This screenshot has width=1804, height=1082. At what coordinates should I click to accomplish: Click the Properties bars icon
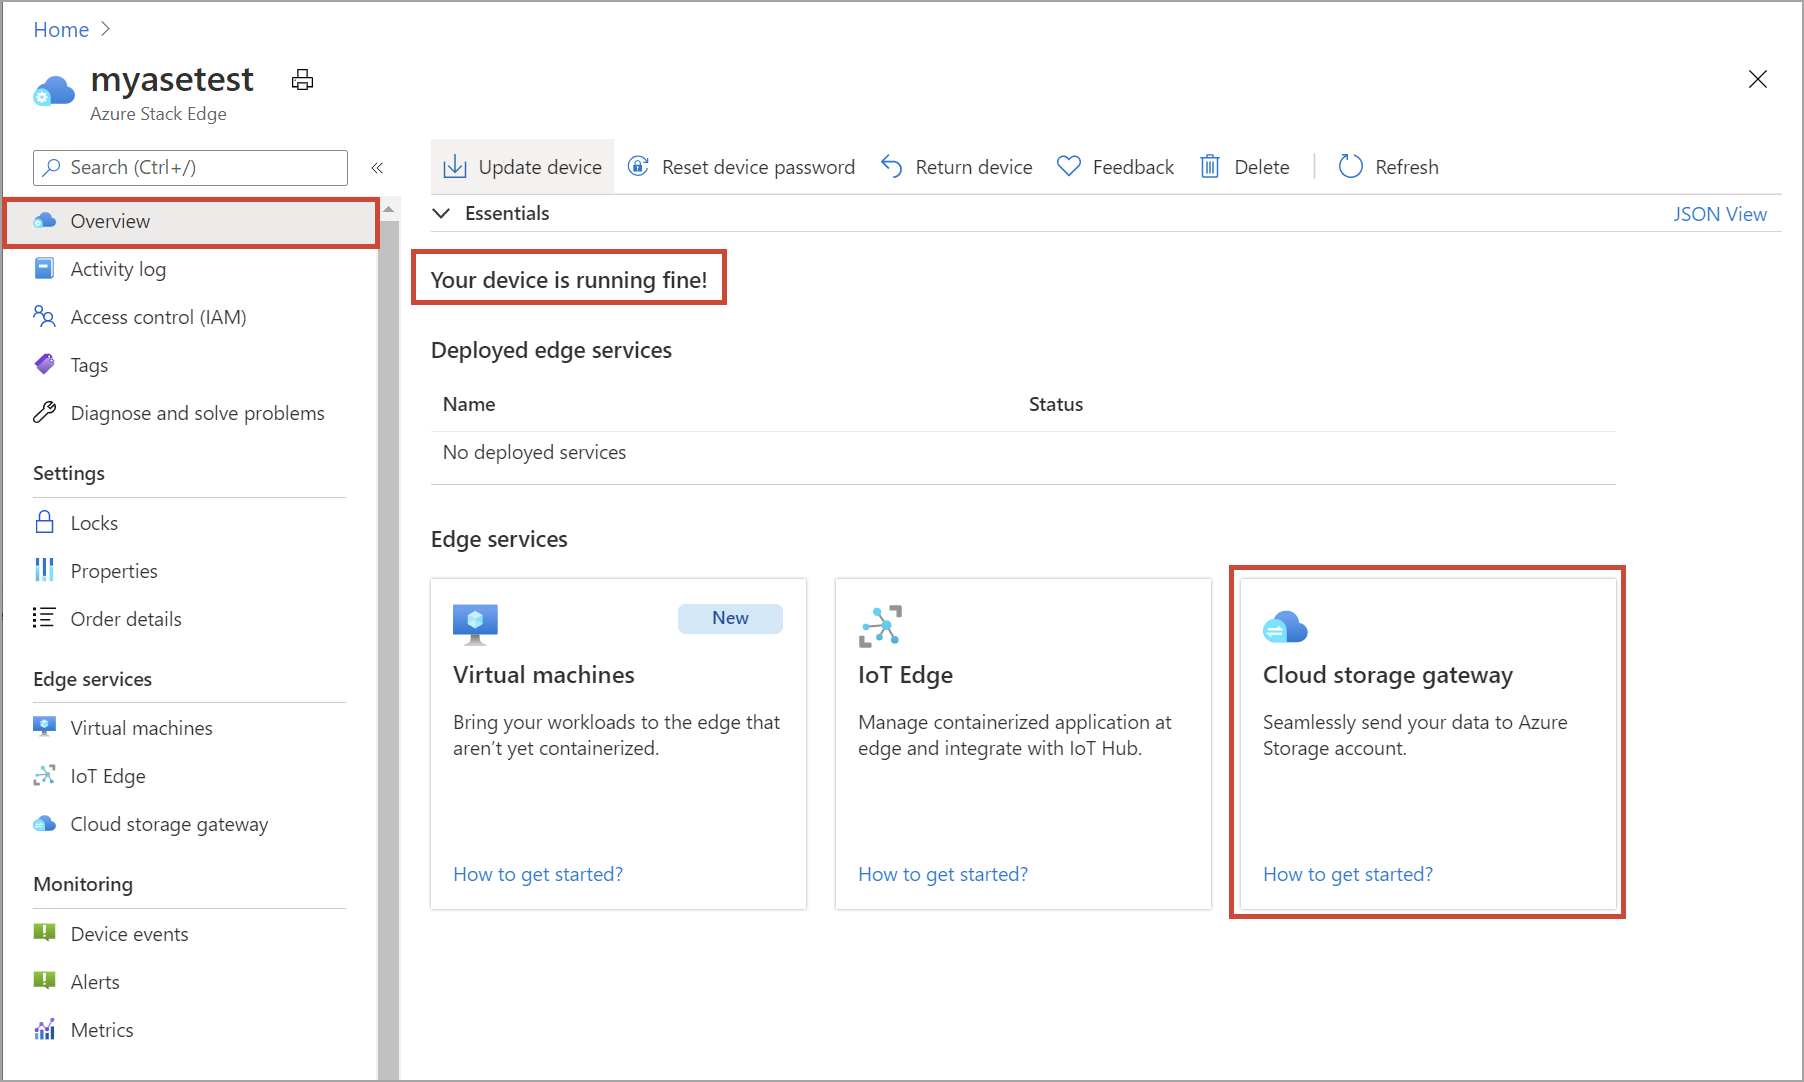click(x=44, y=570)
